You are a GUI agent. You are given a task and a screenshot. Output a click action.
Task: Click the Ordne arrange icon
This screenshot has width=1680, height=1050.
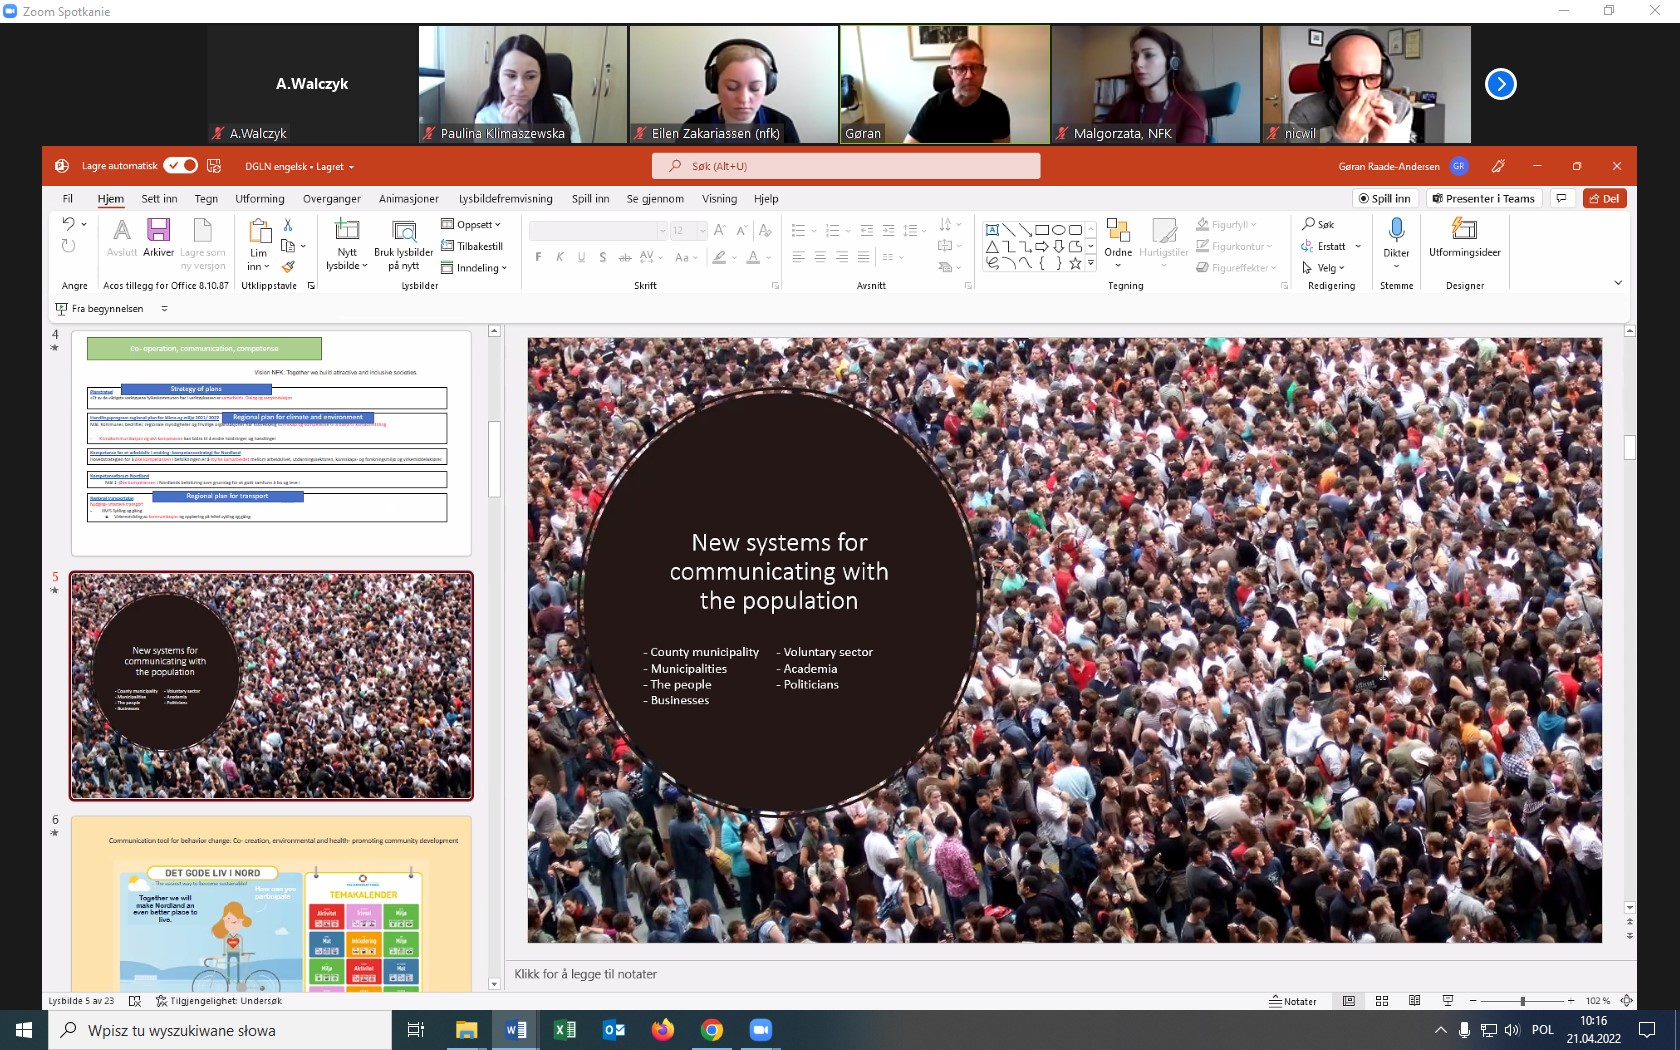coord(1118,231)
